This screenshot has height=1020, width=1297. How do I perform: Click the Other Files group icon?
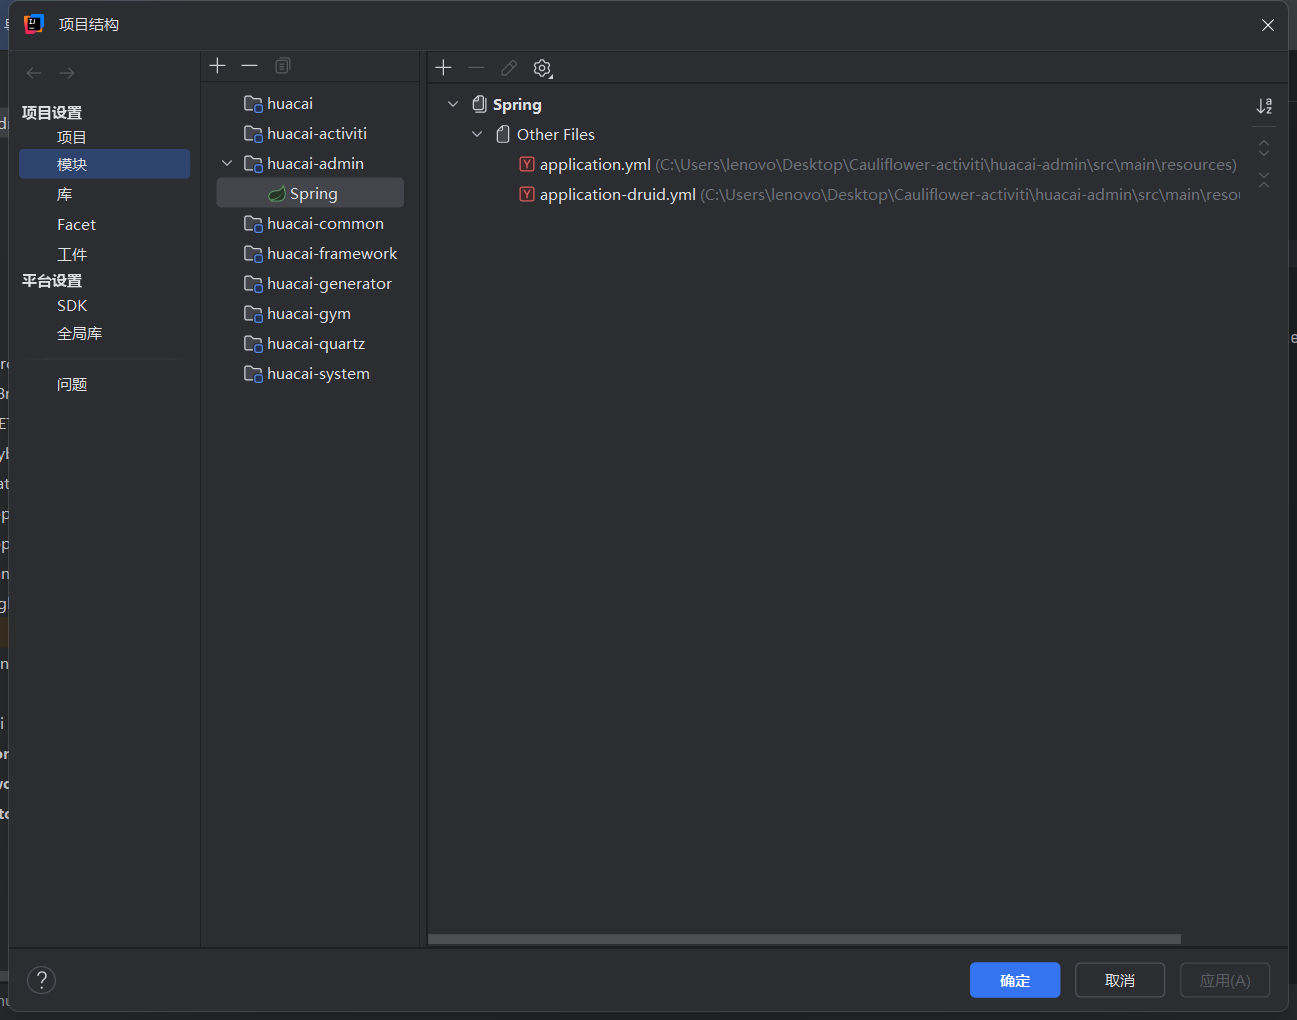(x=503, y=134)
